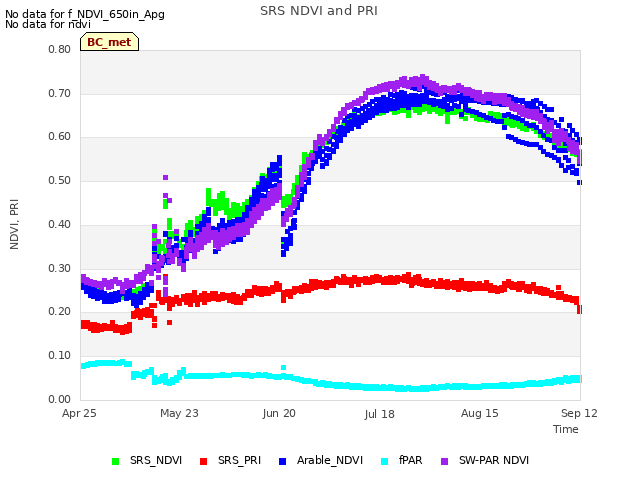Click the 0.40 y-axis tick label
The image size is (640, 480).
click(x=60, y=224)
